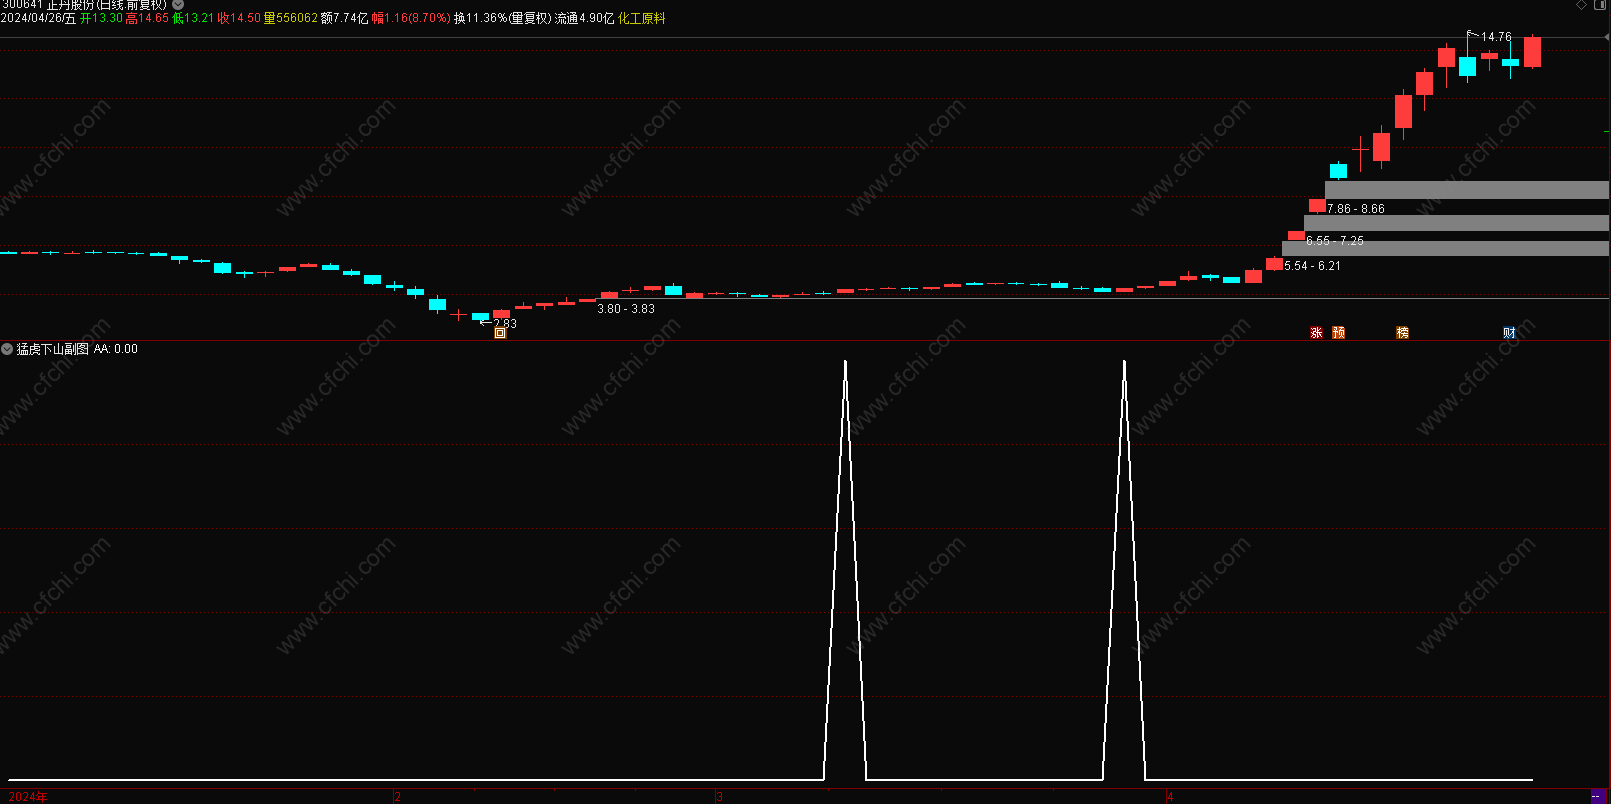Click the first white spike in indicator panel

click(845, 570)
